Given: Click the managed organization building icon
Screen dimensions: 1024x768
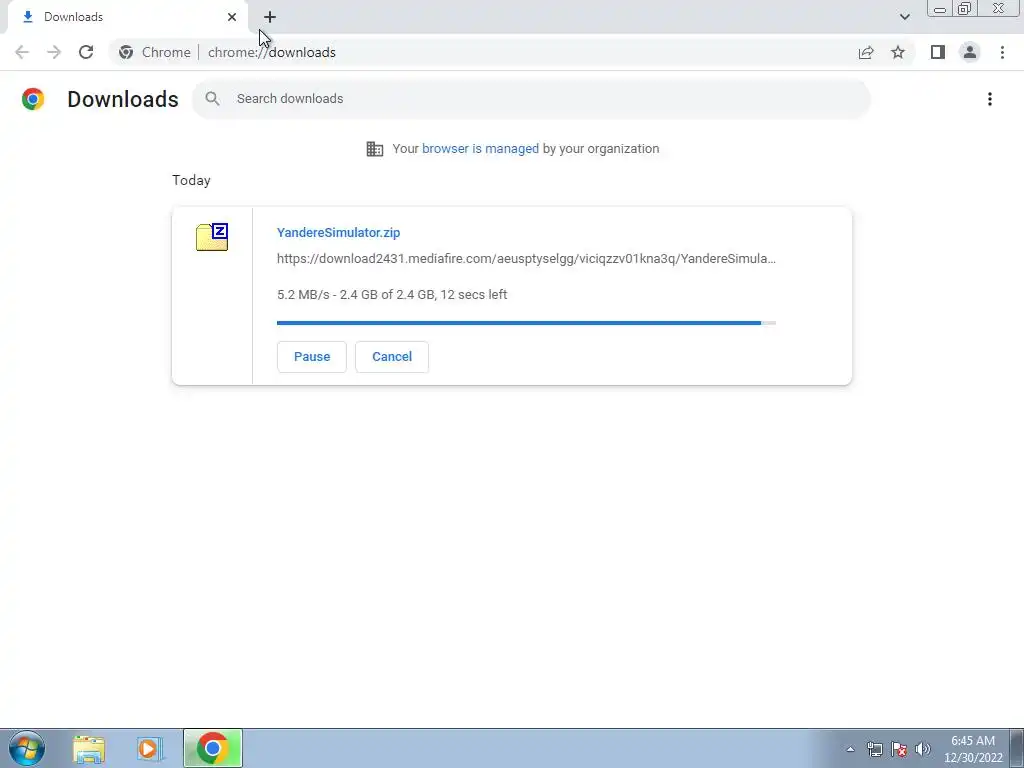Looking at the screenshot, I should 375,149.
